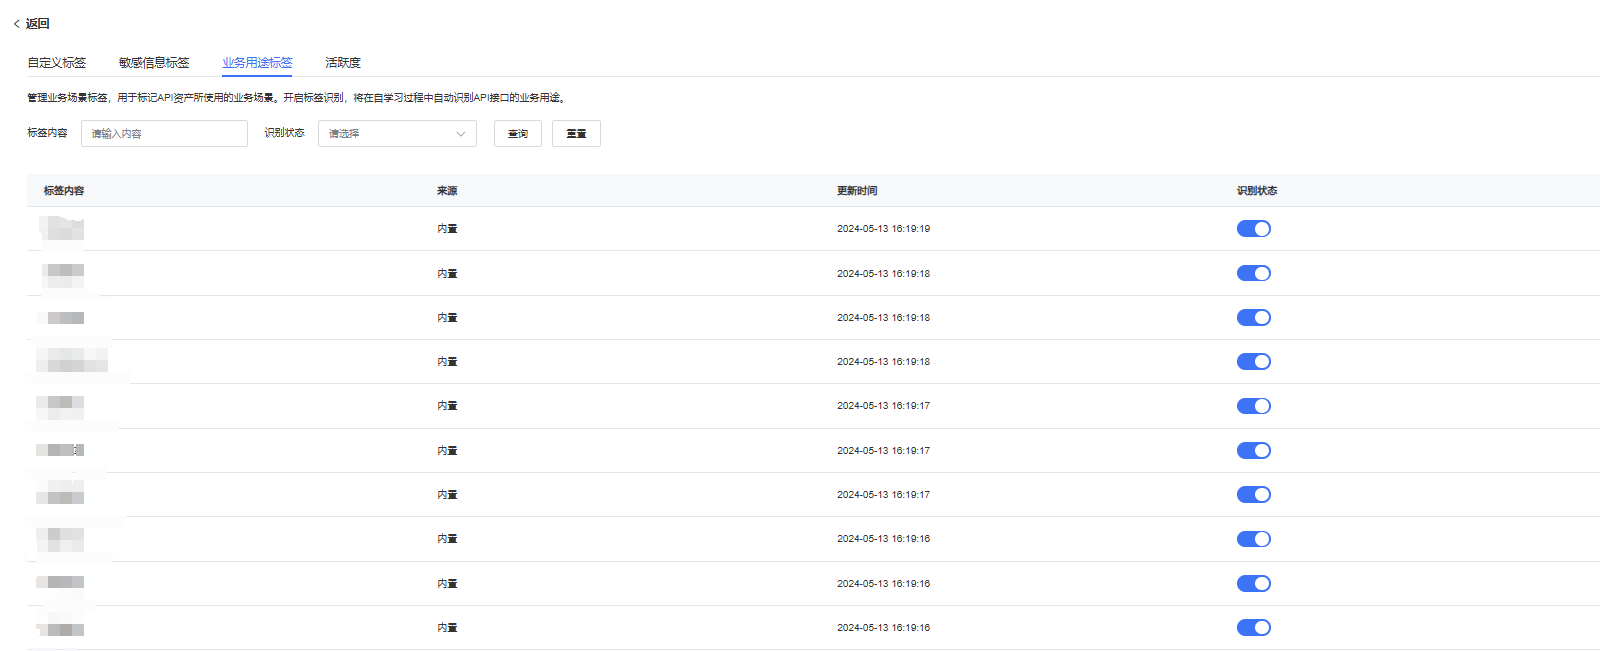
Task: Click the 更新时间 column header
Action: point(857,190)
